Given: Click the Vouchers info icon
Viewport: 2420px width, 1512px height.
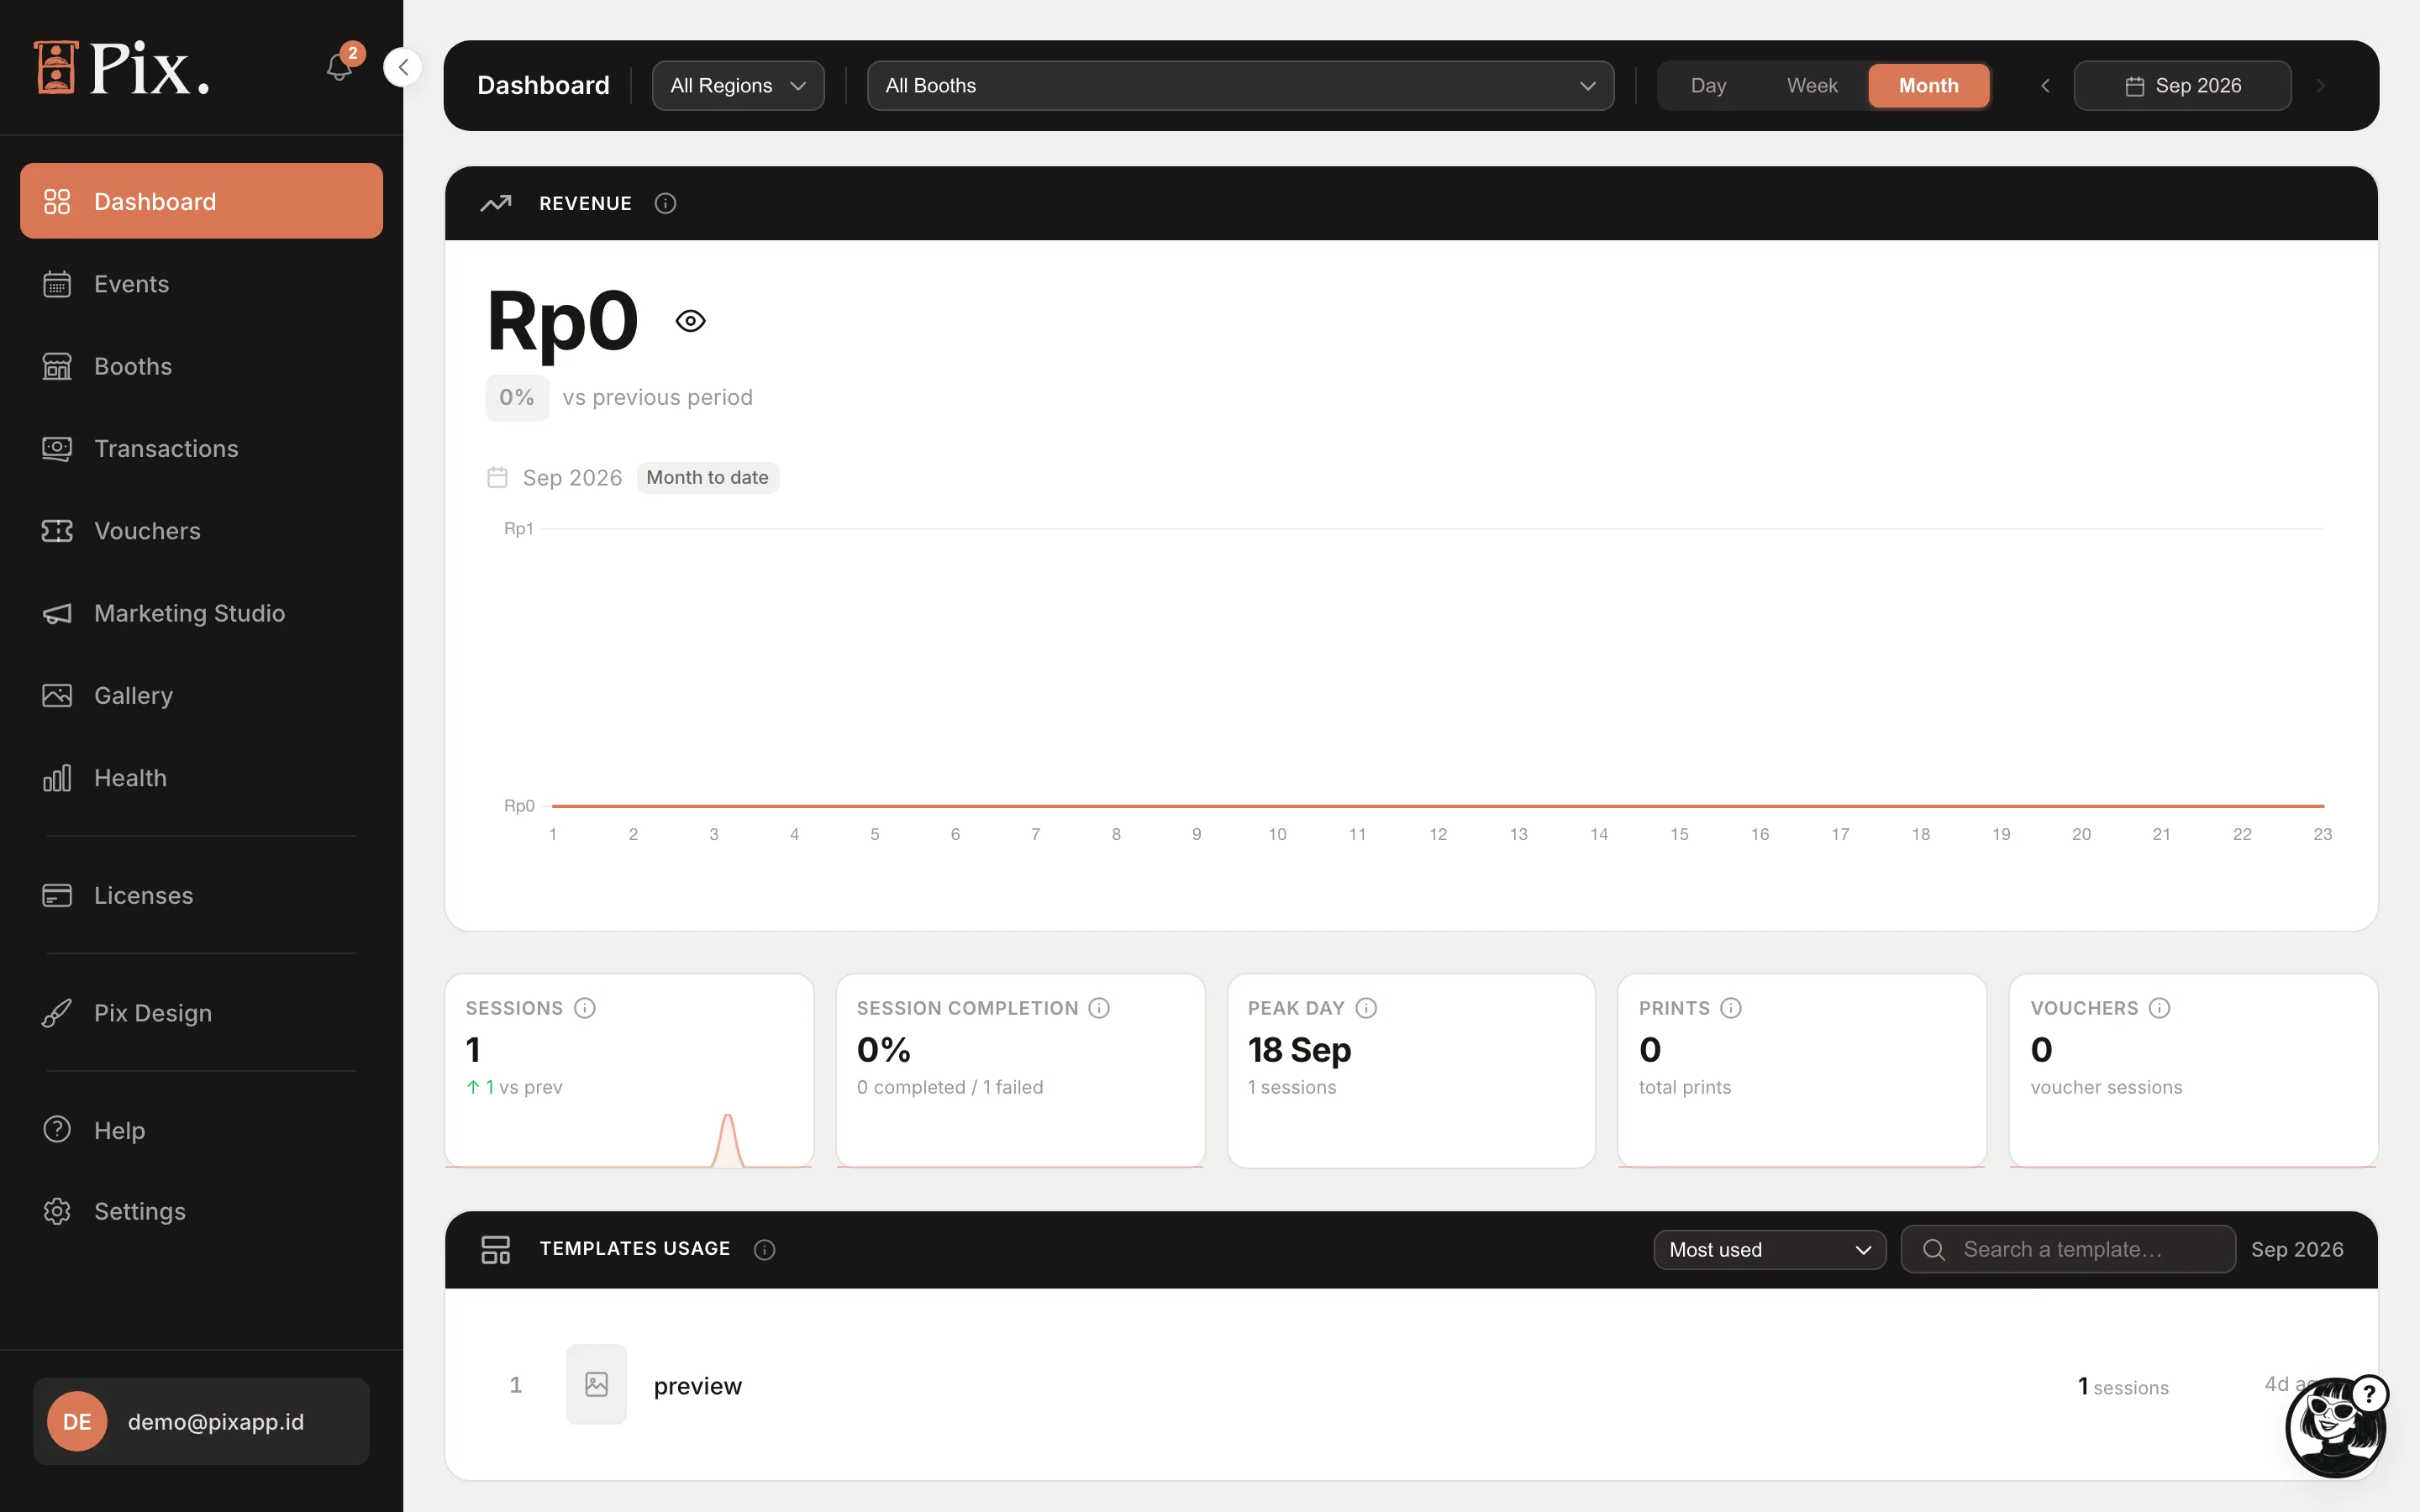Looking at the screenshot, I should [2159, 1008].
